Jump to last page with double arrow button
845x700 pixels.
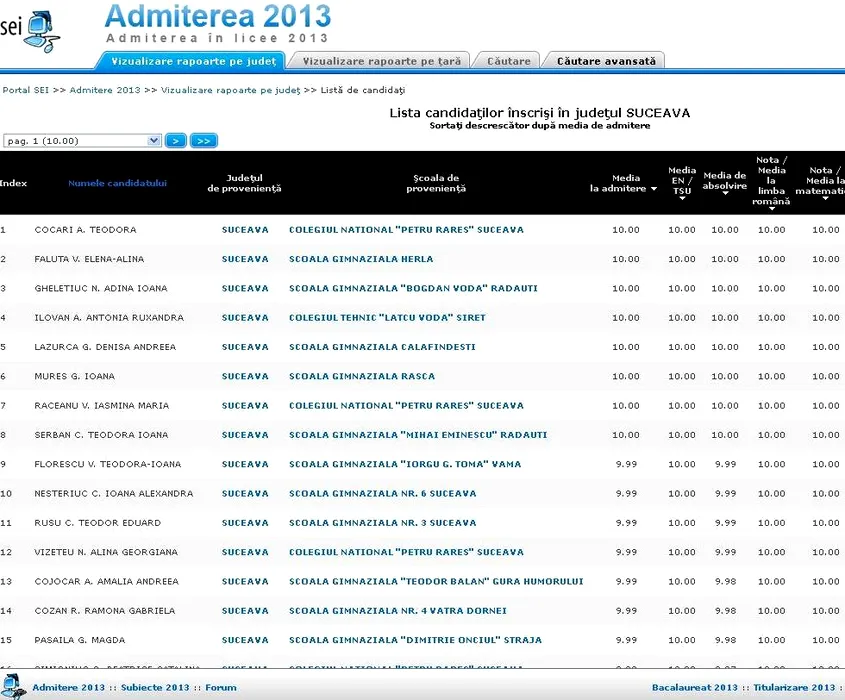(x=204, y=141)
